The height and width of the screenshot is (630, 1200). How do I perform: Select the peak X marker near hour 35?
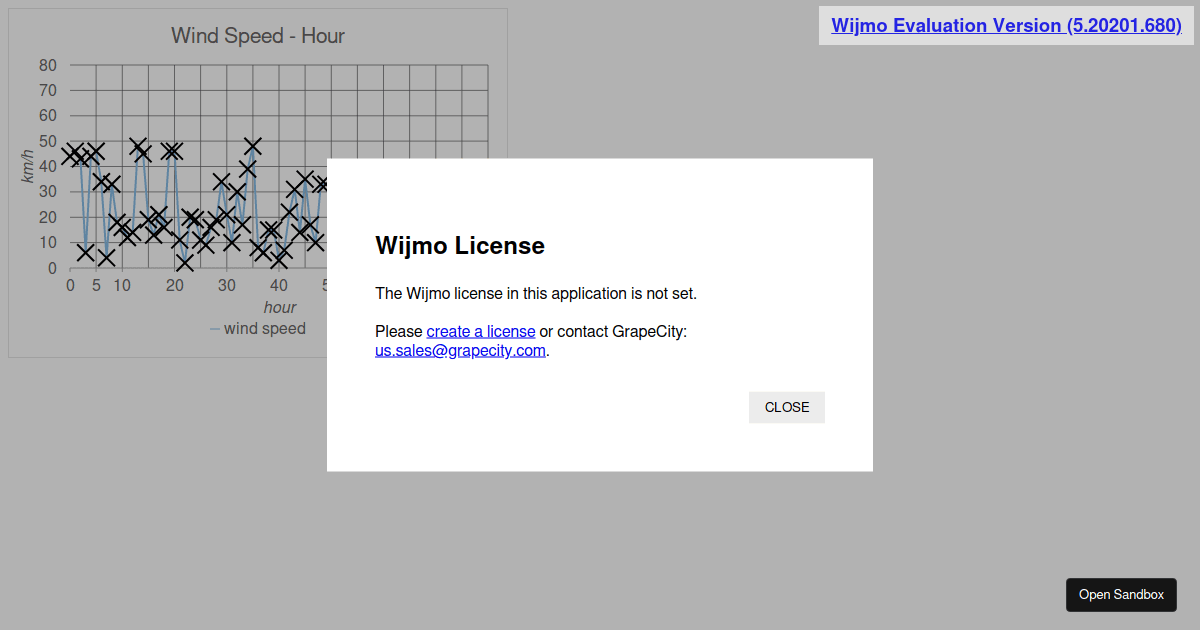click(x=253, y=147)
